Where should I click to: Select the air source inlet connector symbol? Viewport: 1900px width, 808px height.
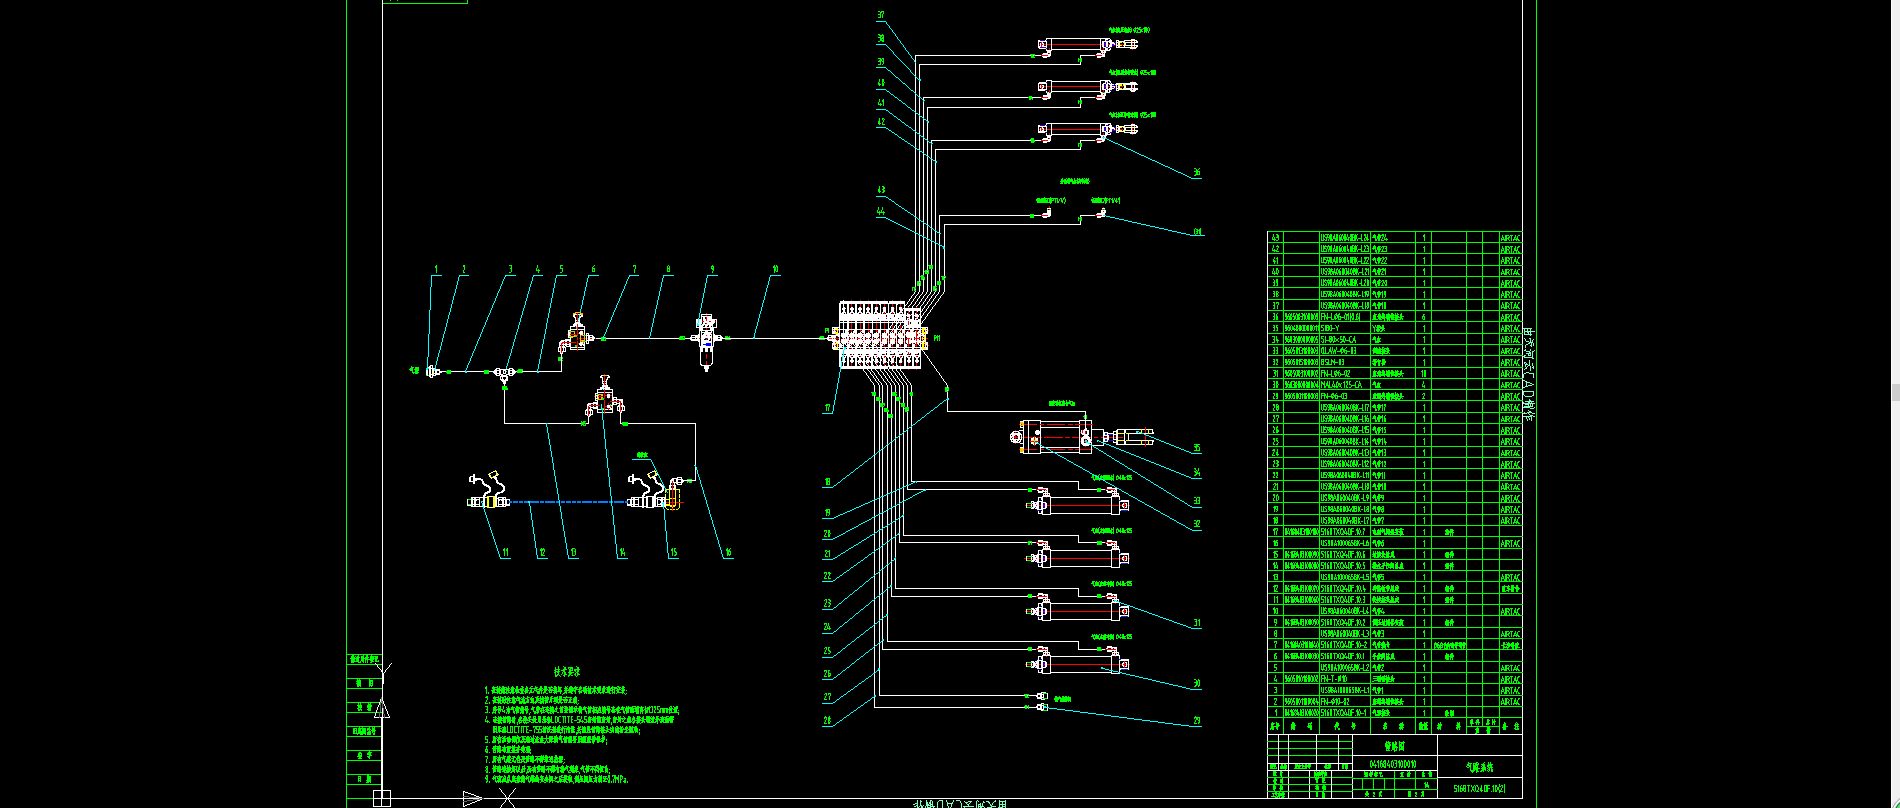tap(434, 372)
